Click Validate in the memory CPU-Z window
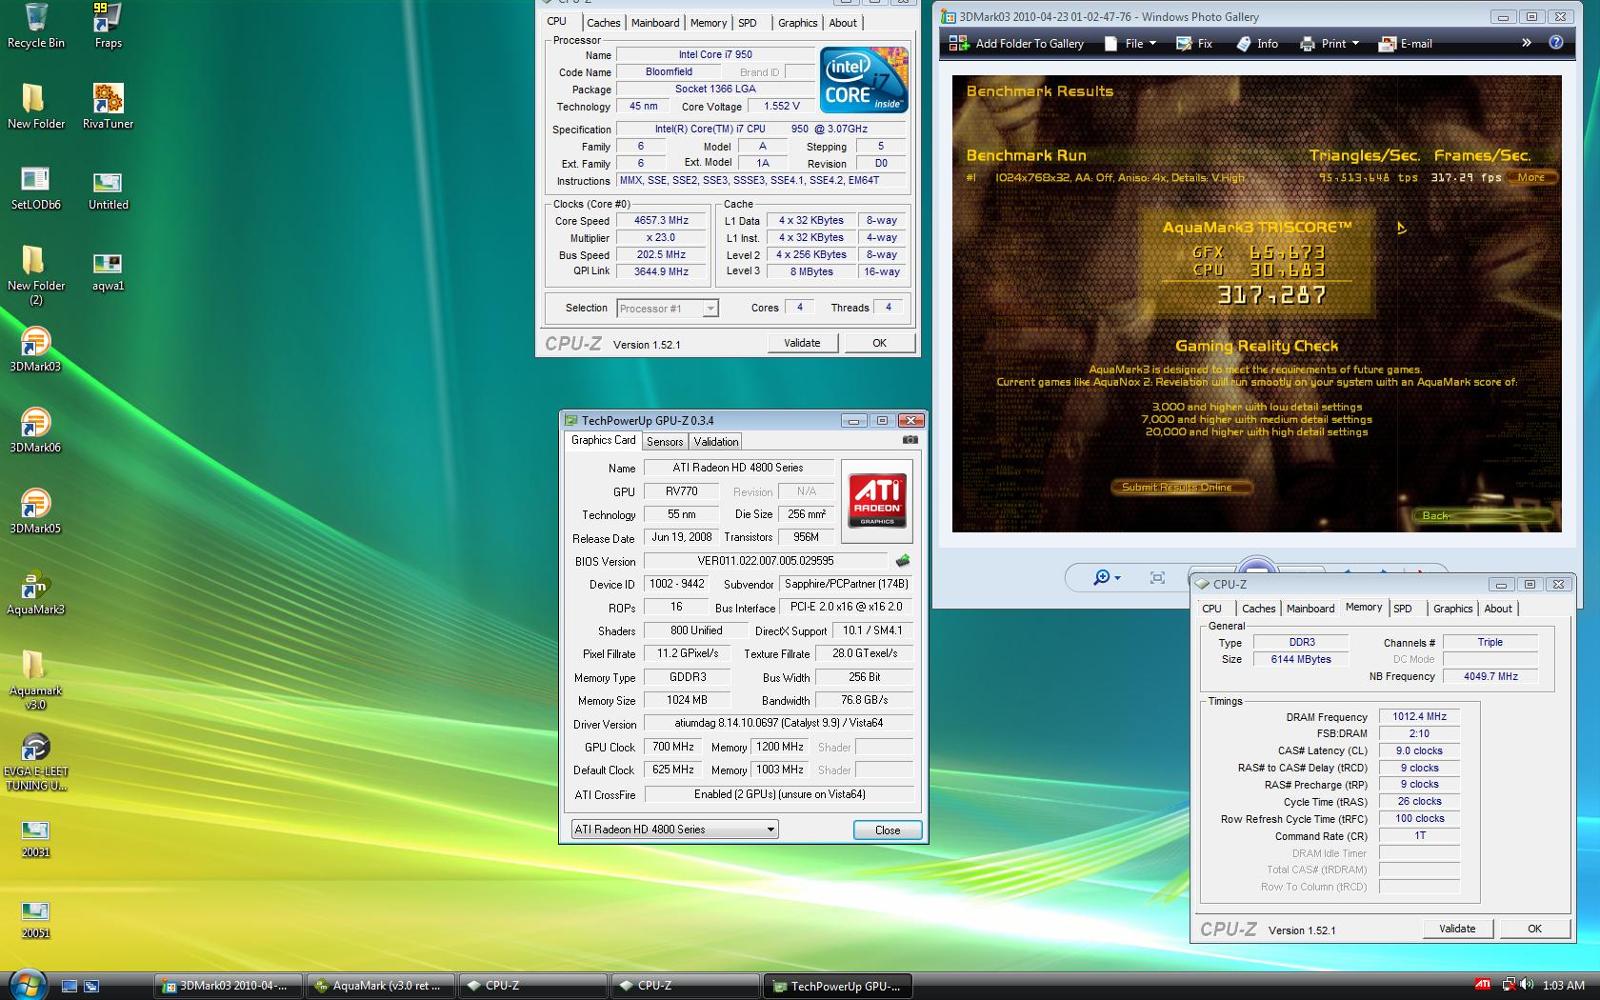Screen dimensions: 1600x1000 point(1457,929)
